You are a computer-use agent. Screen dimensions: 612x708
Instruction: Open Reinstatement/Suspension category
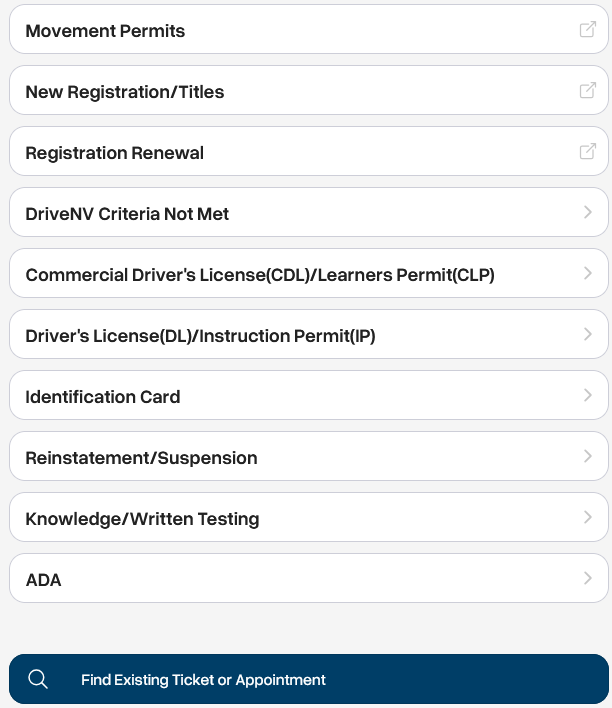pos(141,458)
